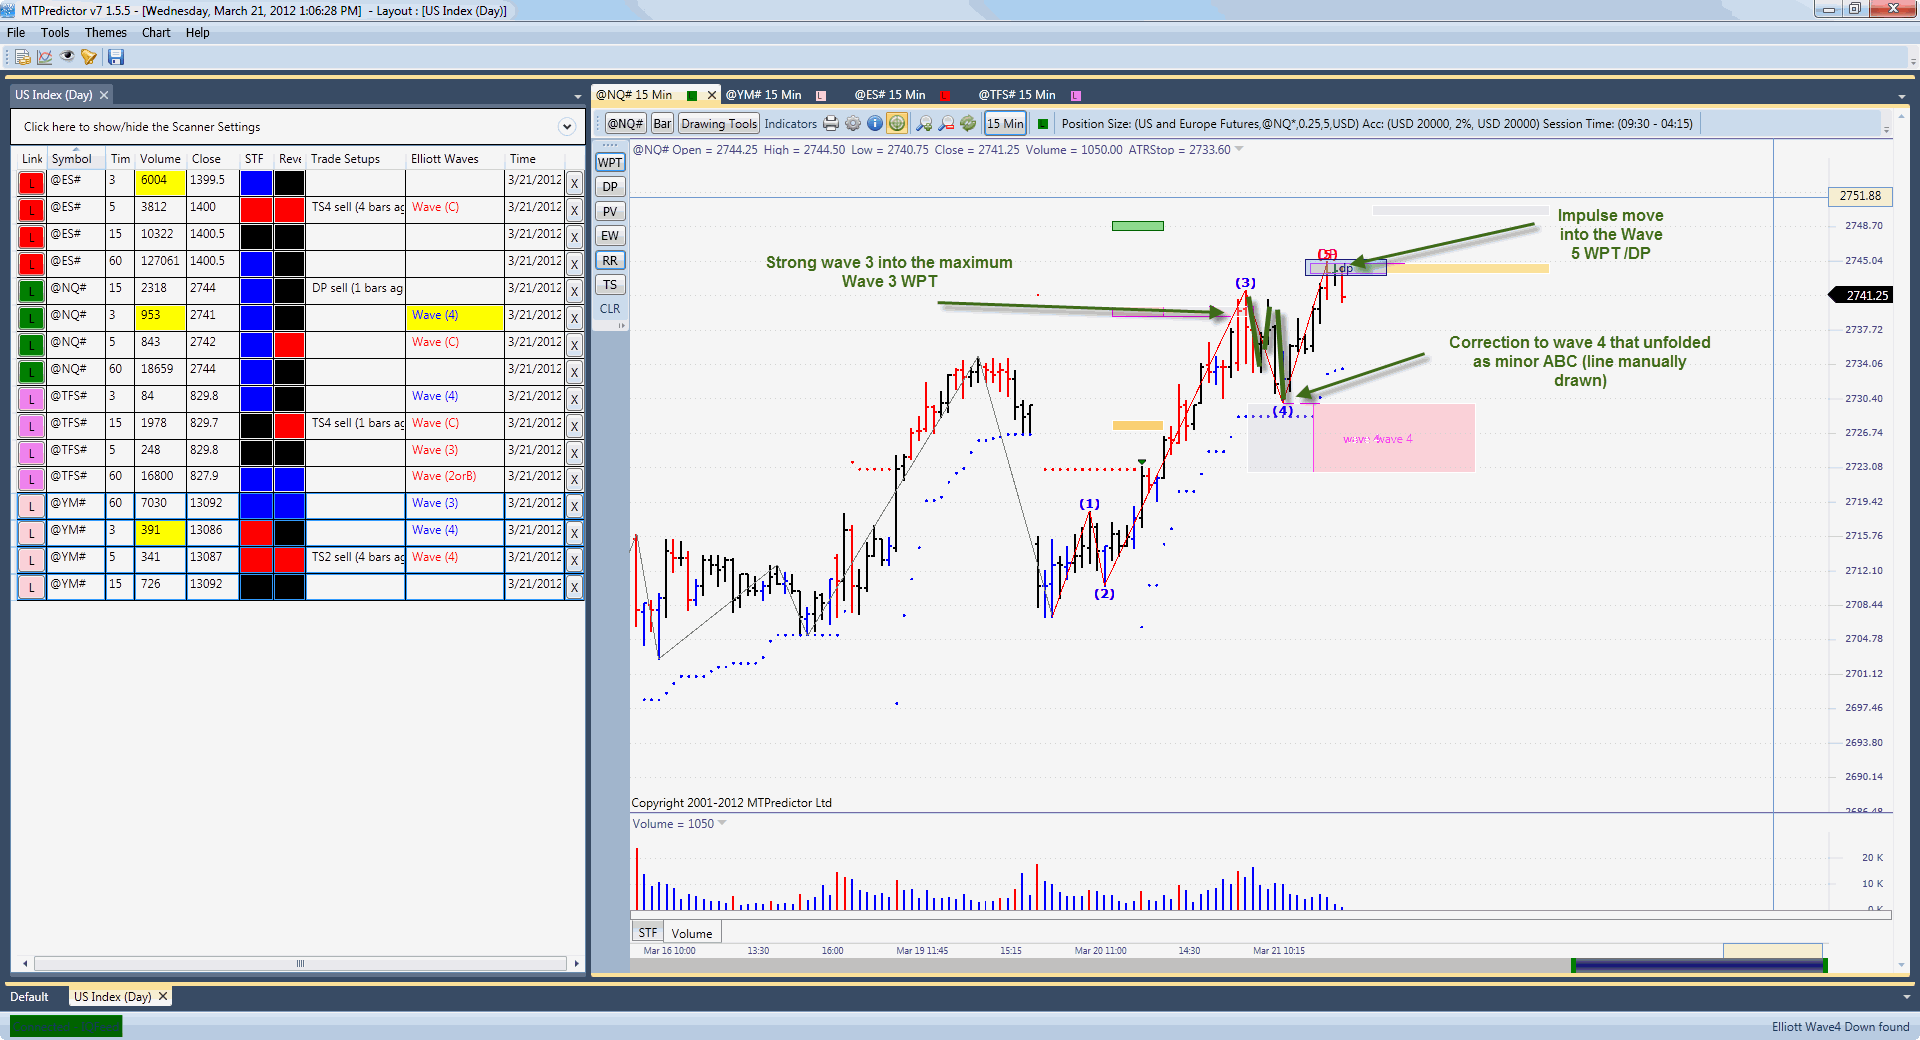Open the Bar chart type dropdown
1920x1040 pixels.
(662, 123)
